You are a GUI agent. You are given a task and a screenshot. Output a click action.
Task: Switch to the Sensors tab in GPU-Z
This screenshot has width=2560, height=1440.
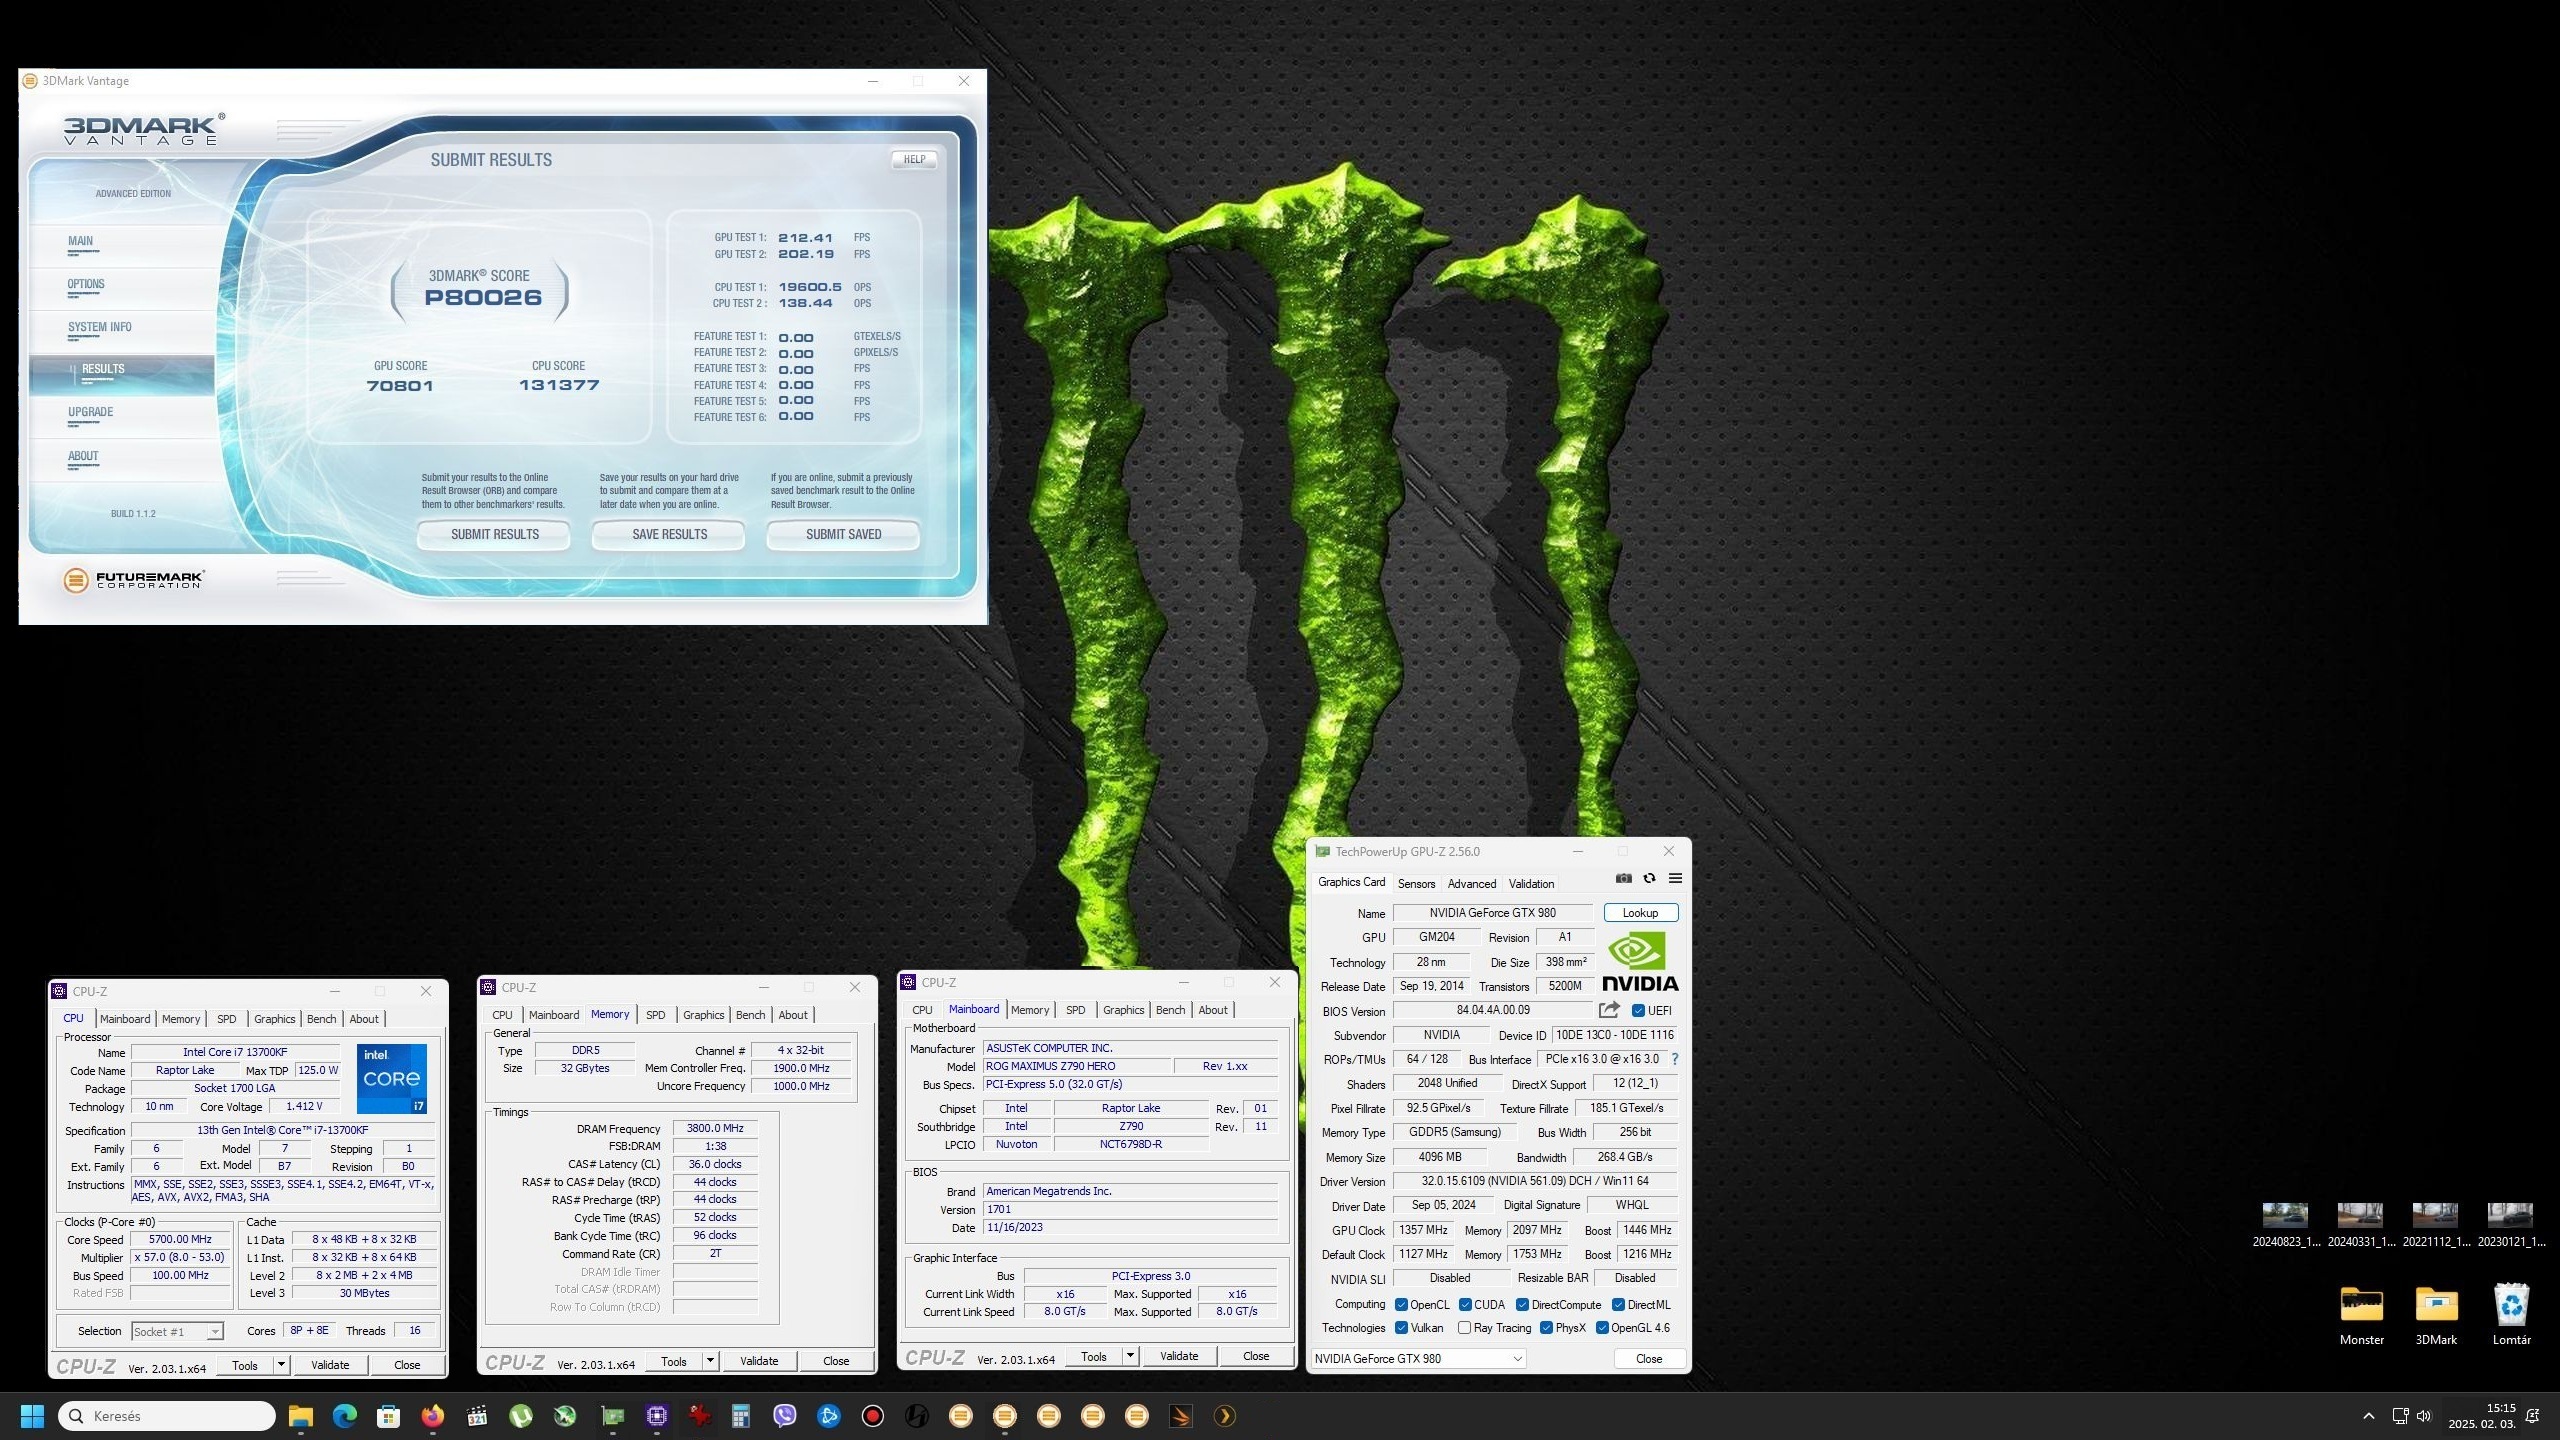pos(1416,884)
